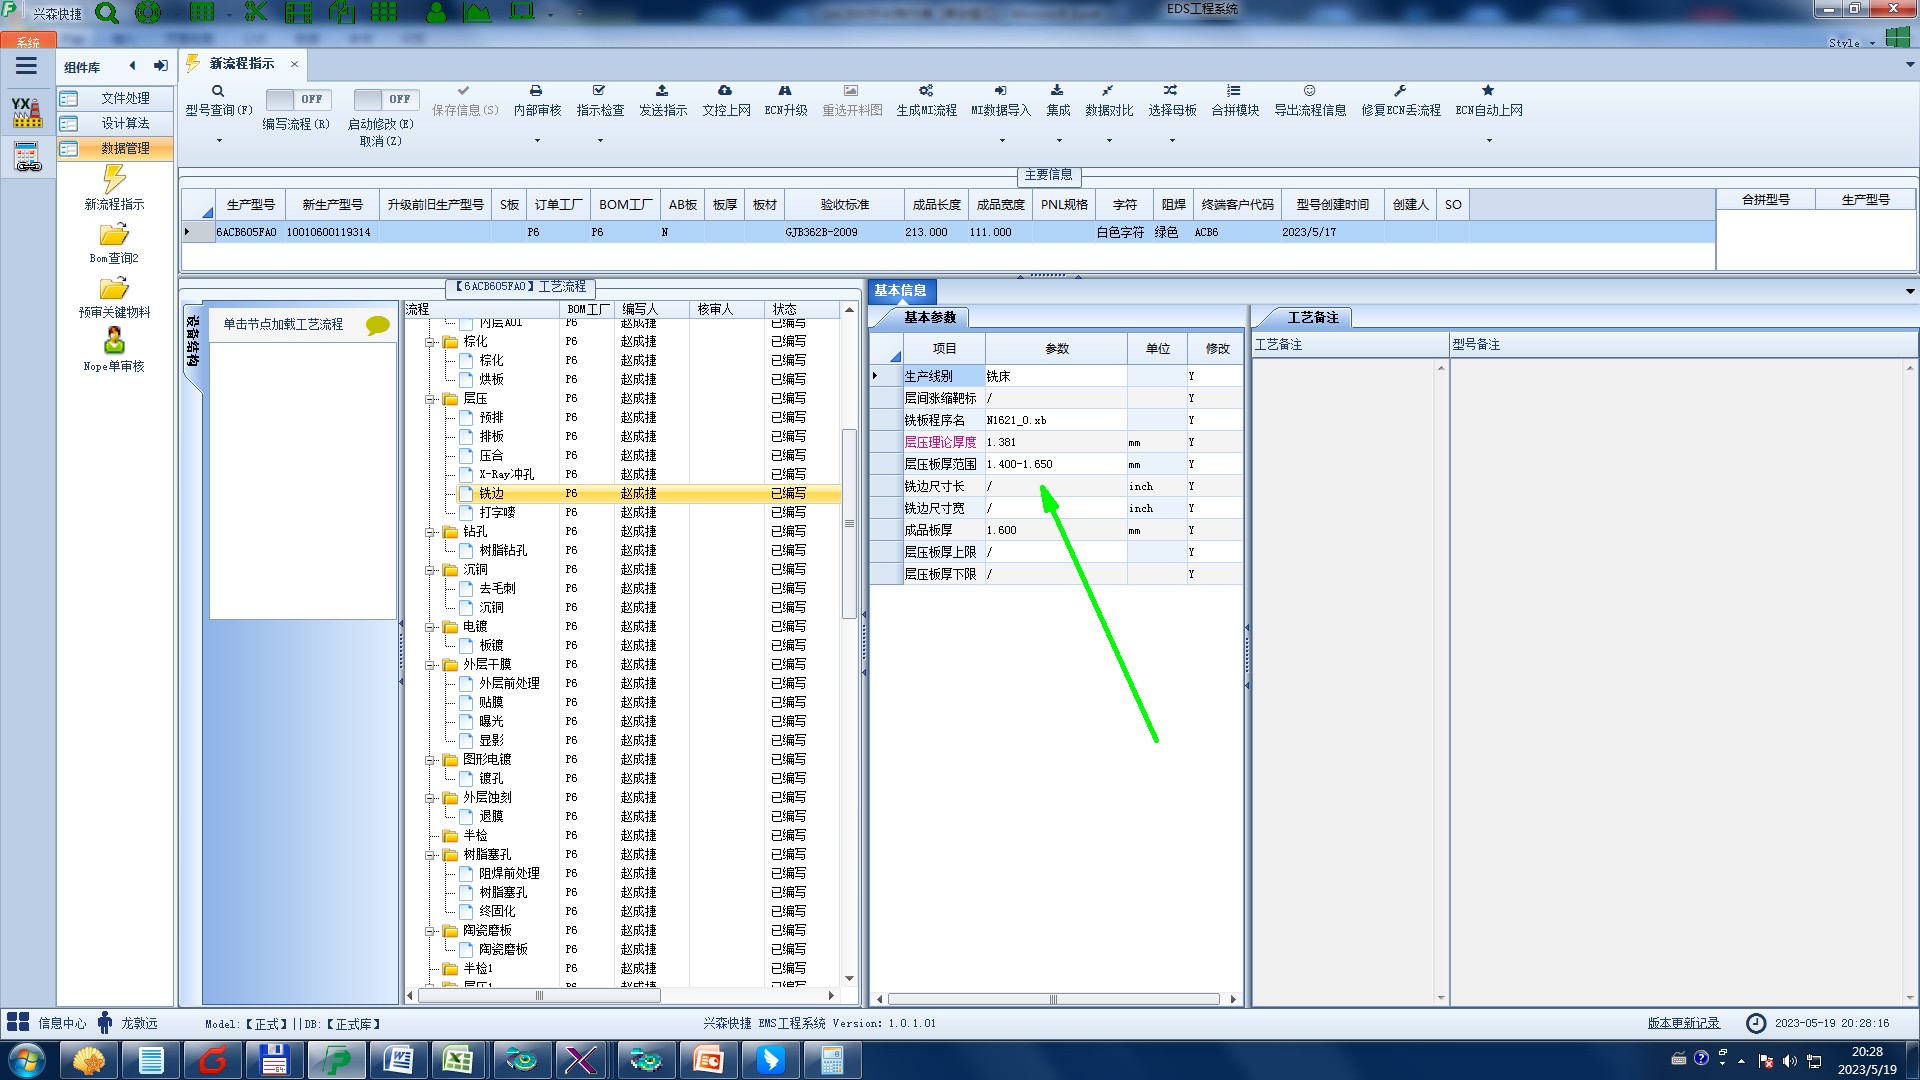Image resolution: width=1920 pixels, height=1080 pixels.
Task: Click the ECN升级 toolbar icon
Action: [785, 91]
